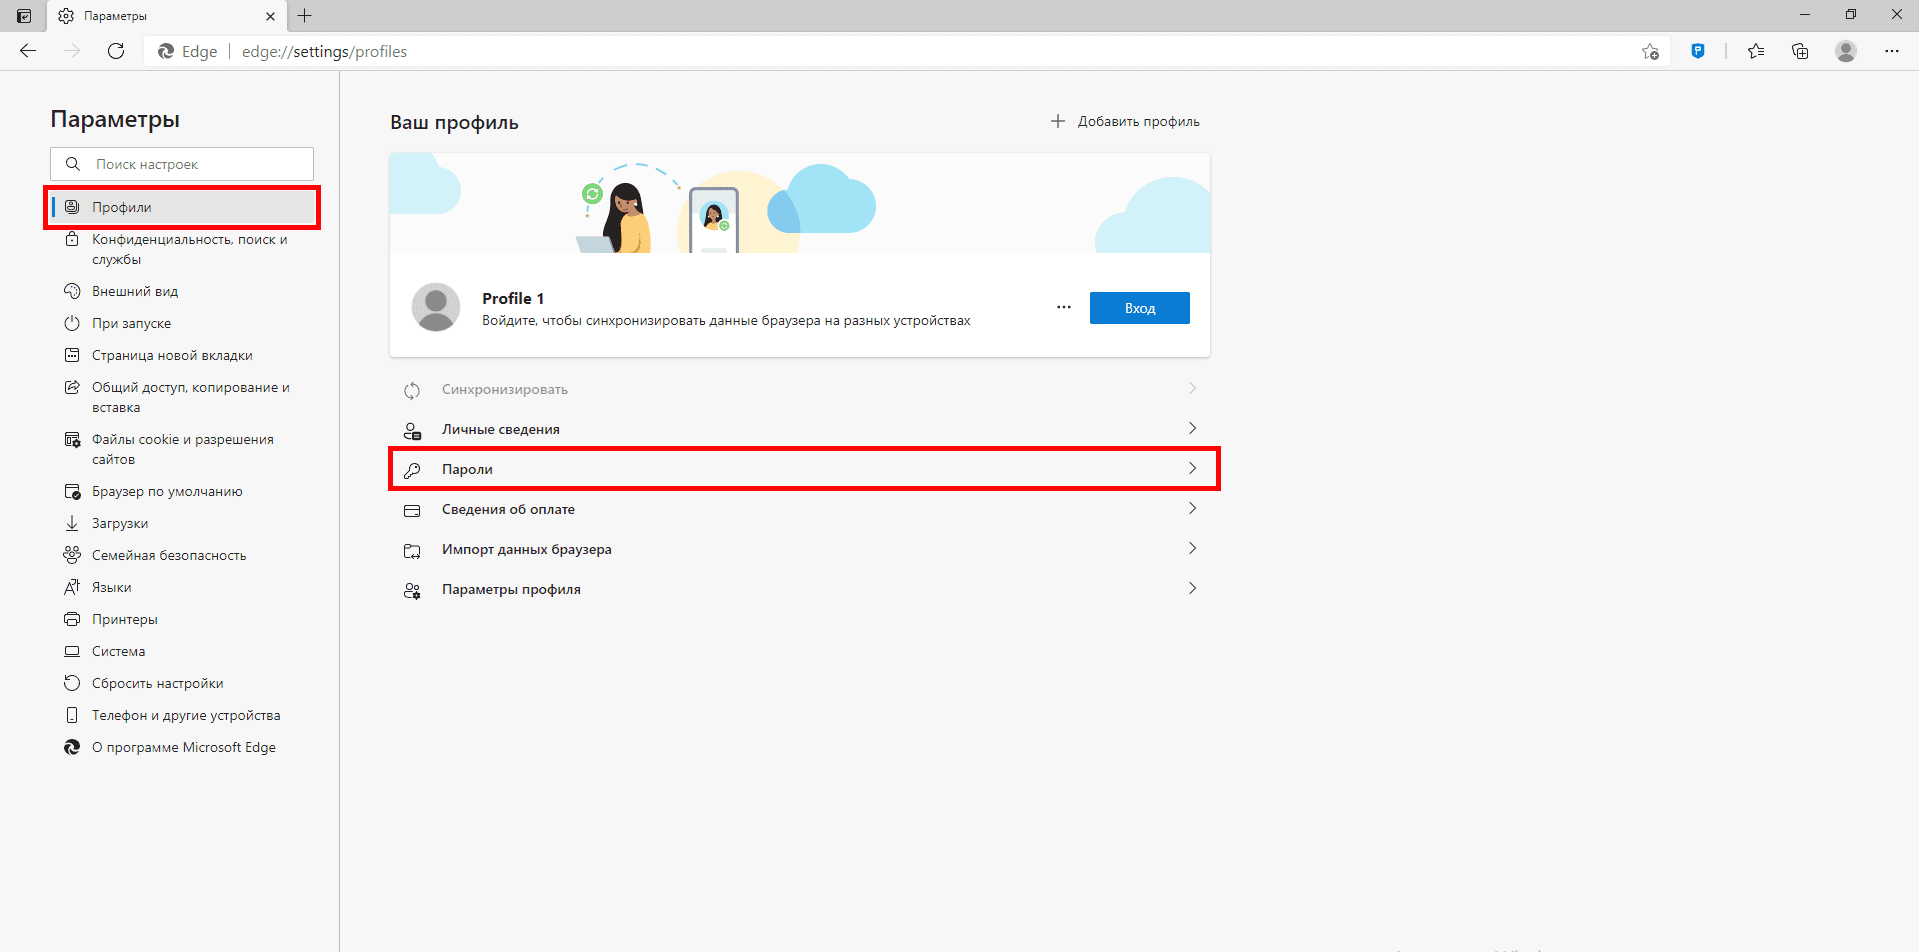Image resolution: width=1919 pixels, height=952 pixels.
Task: Click the Внешний вид sidebar icon
Action: click(71, 290)
